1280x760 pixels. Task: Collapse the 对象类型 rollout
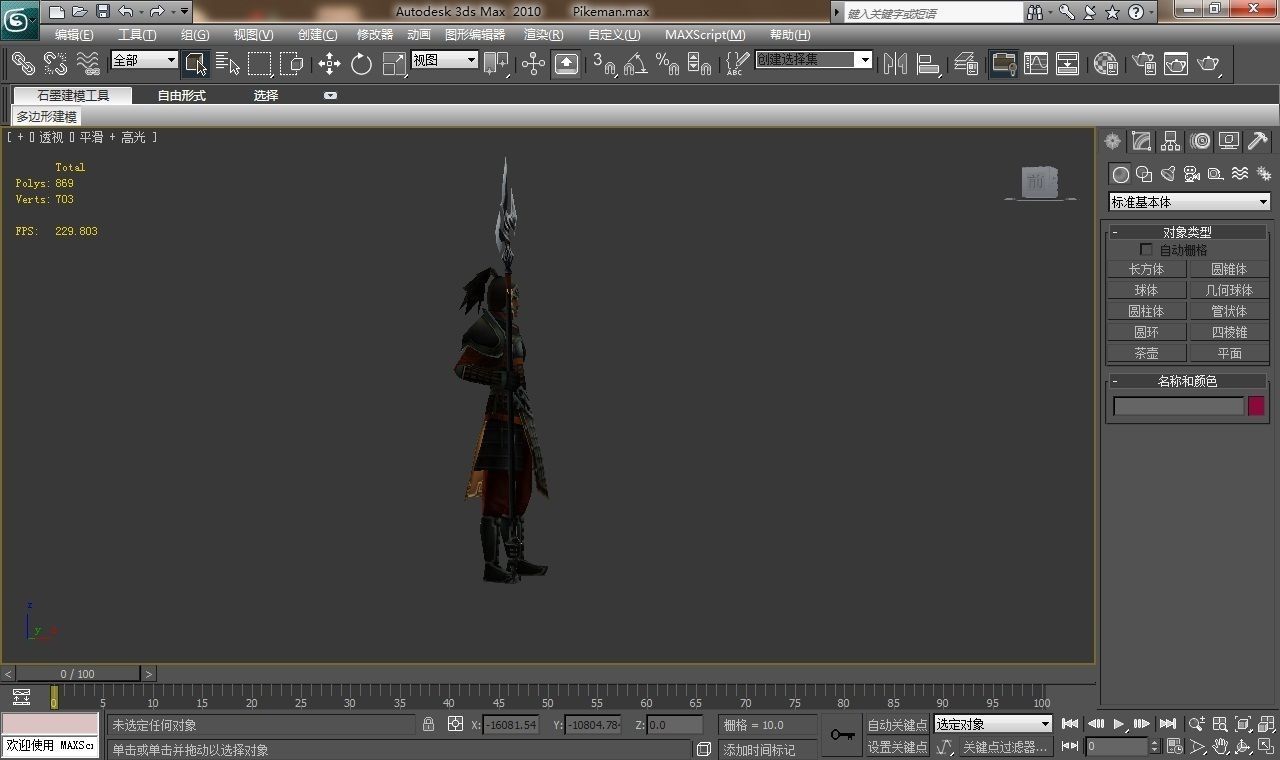coord(1186,232)
